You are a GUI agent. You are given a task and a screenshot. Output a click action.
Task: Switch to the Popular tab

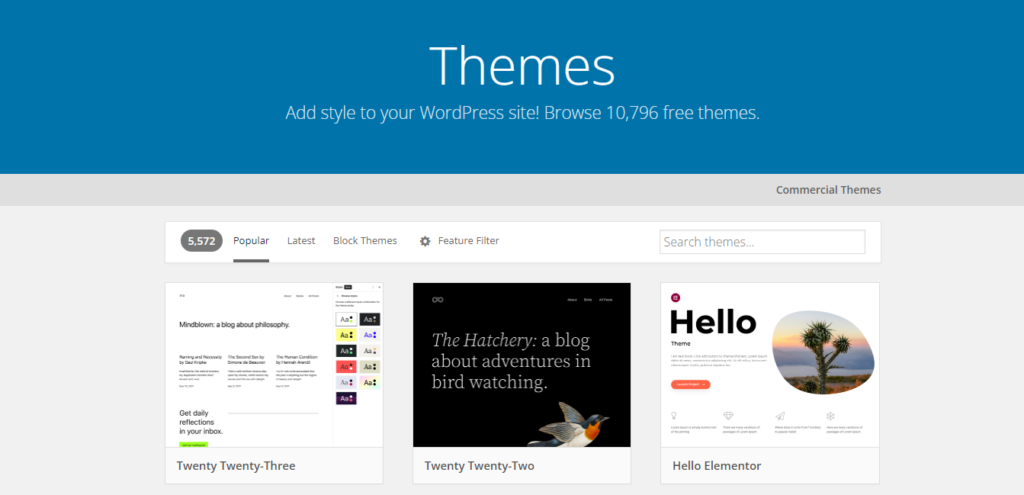point(251,241)
